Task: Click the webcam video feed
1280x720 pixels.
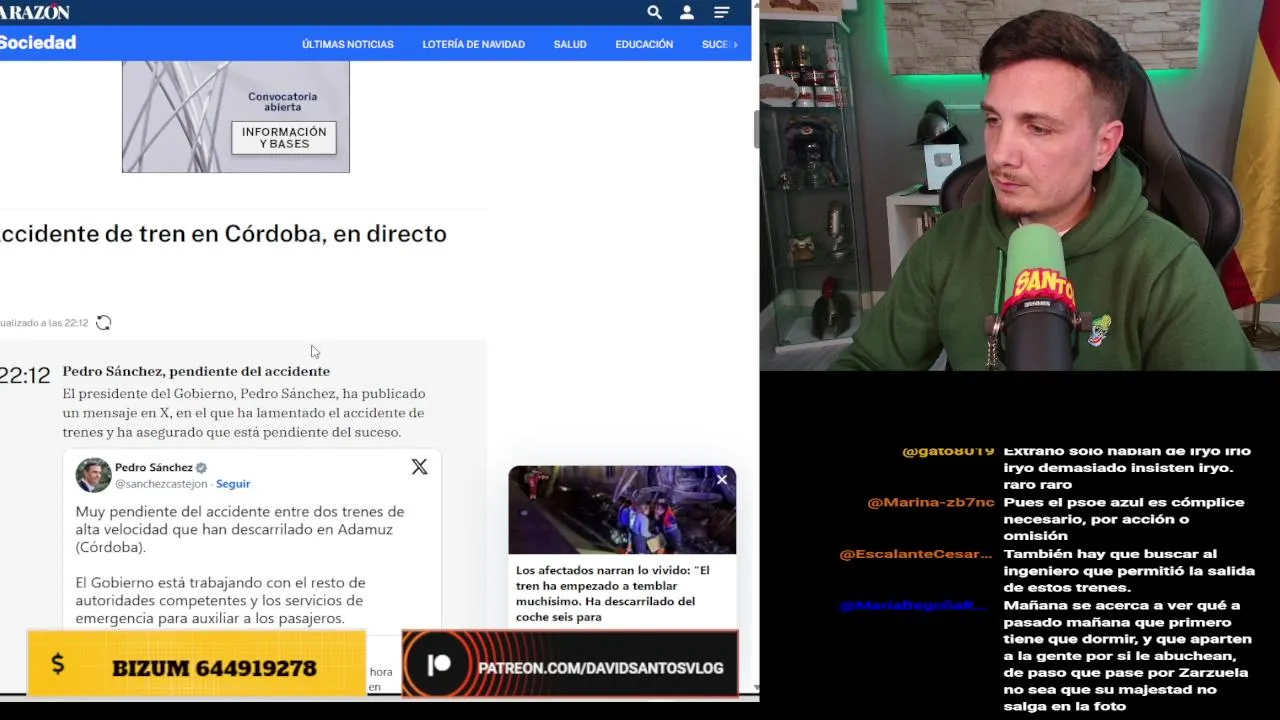Action: [x=1020, y=185]
